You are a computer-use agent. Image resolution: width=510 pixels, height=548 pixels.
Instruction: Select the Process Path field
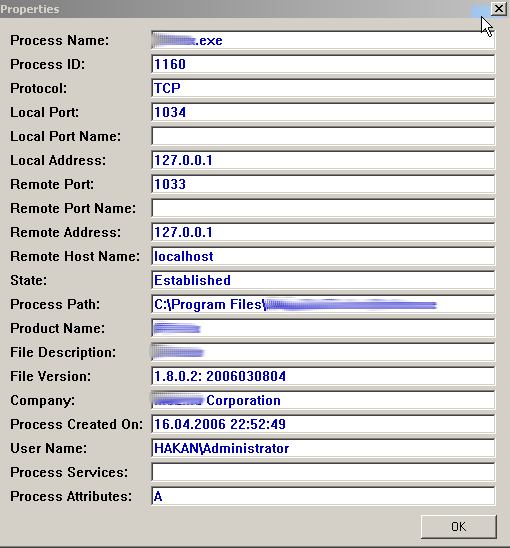pos(323,304)
